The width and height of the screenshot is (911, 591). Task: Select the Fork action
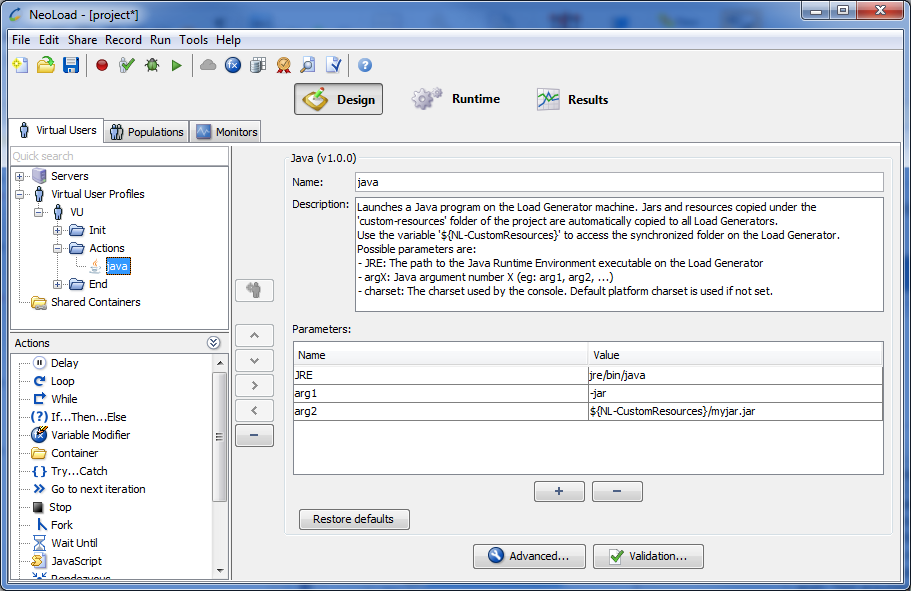(x=54, y=525)
